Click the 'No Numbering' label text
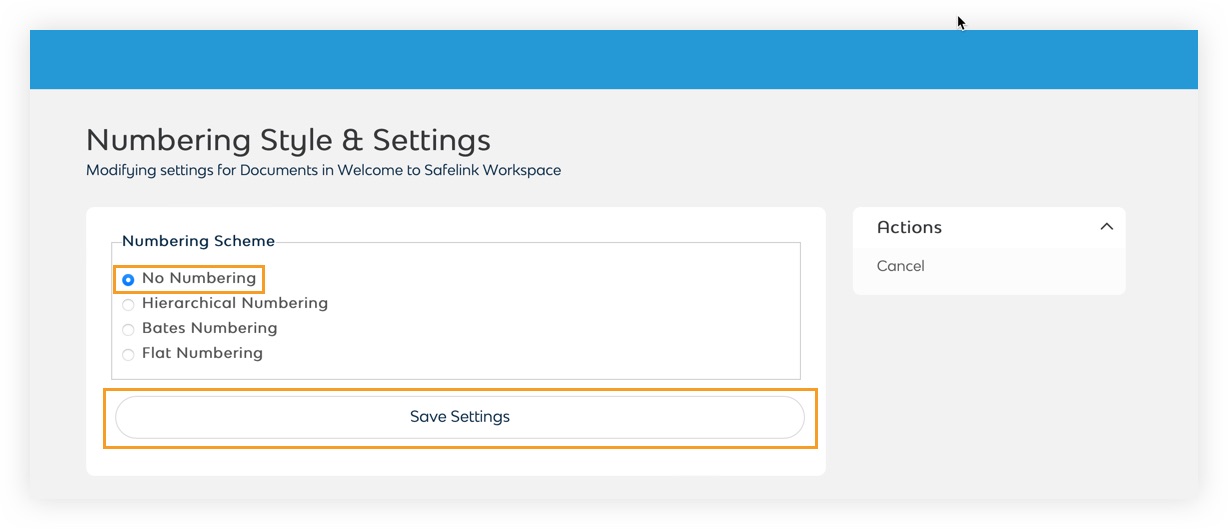This screenshot has width=1228, height=529. (199, 278)
